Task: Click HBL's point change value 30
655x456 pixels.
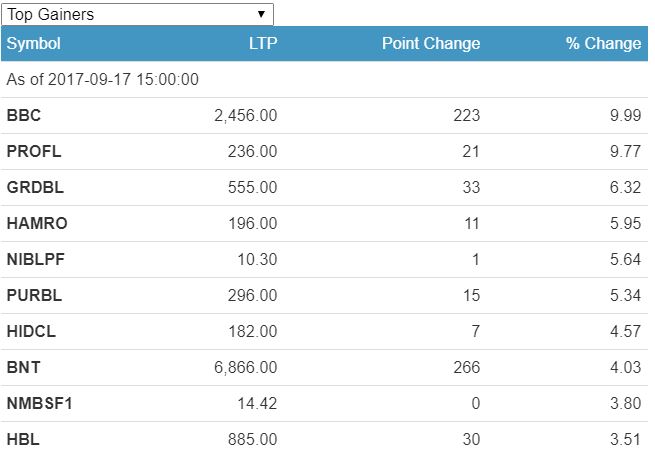Action: 470,439
